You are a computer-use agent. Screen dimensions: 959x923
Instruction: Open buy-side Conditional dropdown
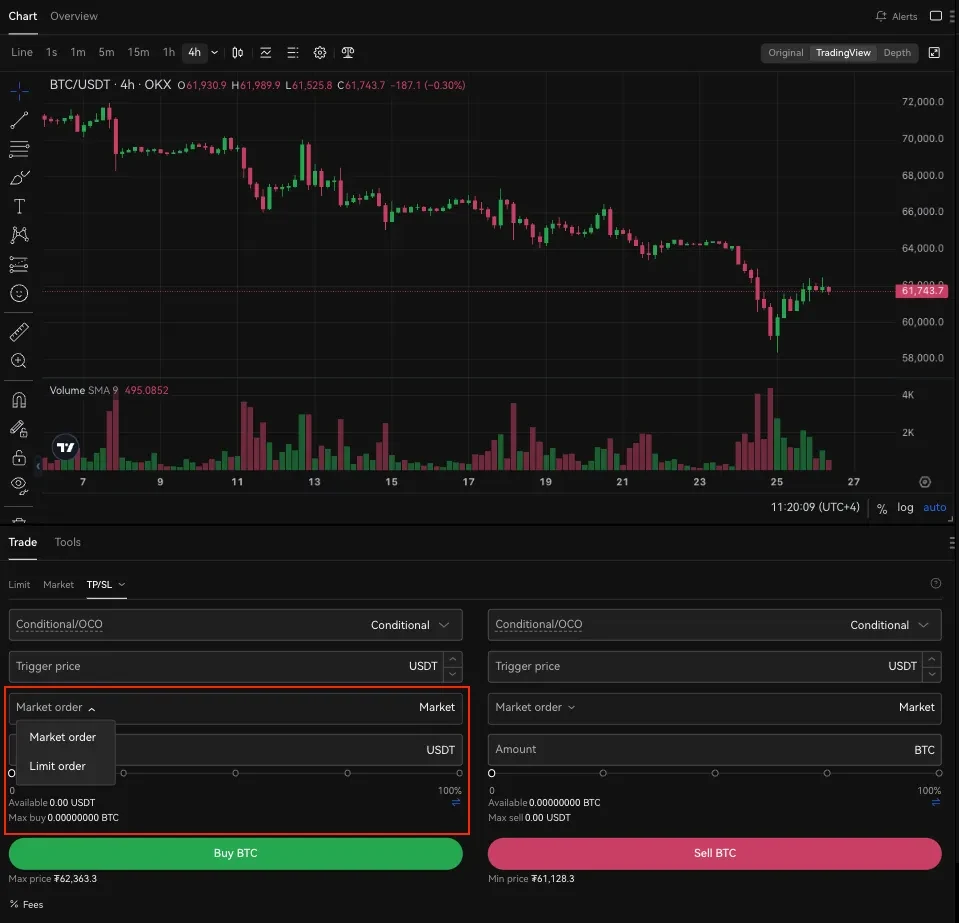tap(235, 625)
